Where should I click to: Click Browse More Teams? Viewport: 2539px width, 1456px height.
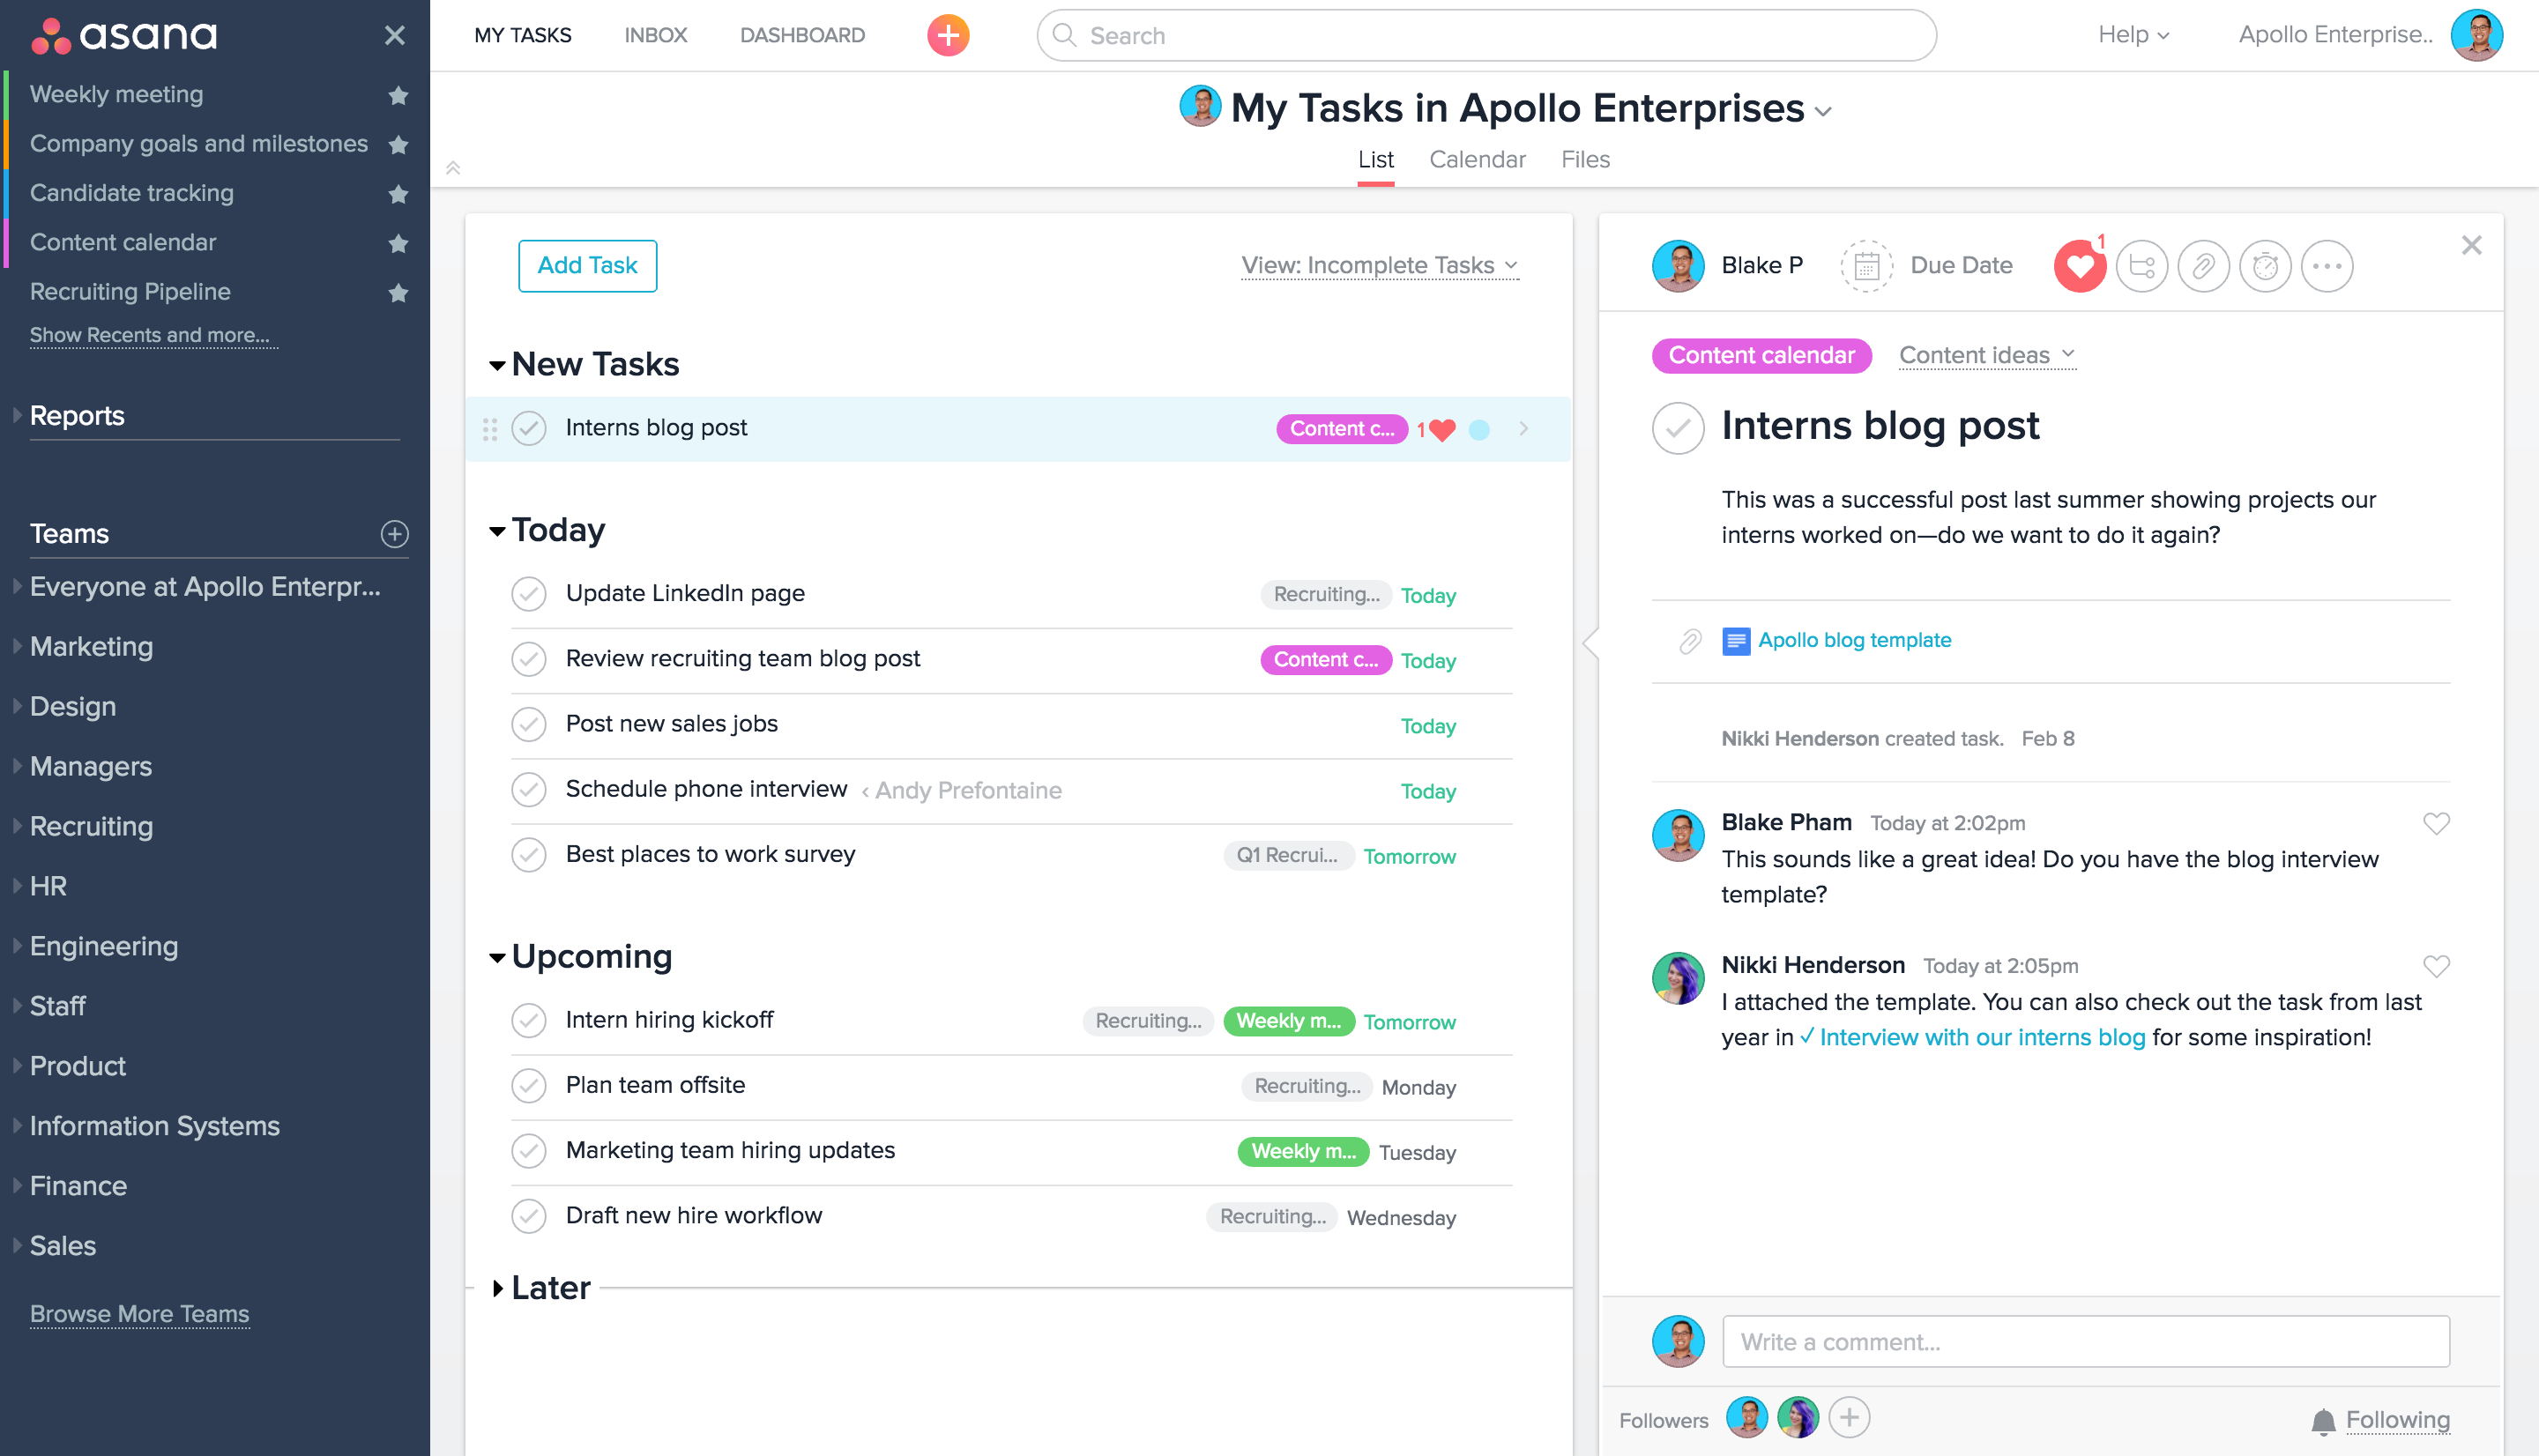(140, 1314)
